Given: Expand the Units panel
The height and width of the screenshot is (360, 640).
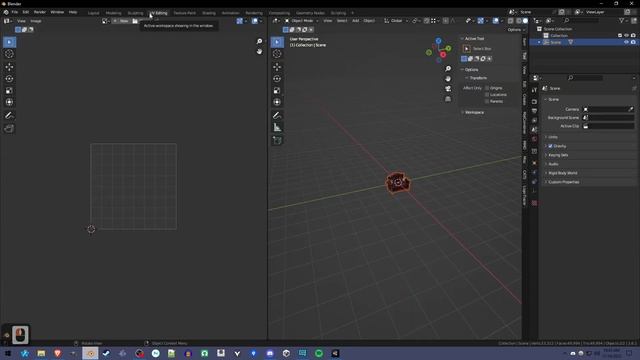Looking at the screenshot, I should coord(553,137).
